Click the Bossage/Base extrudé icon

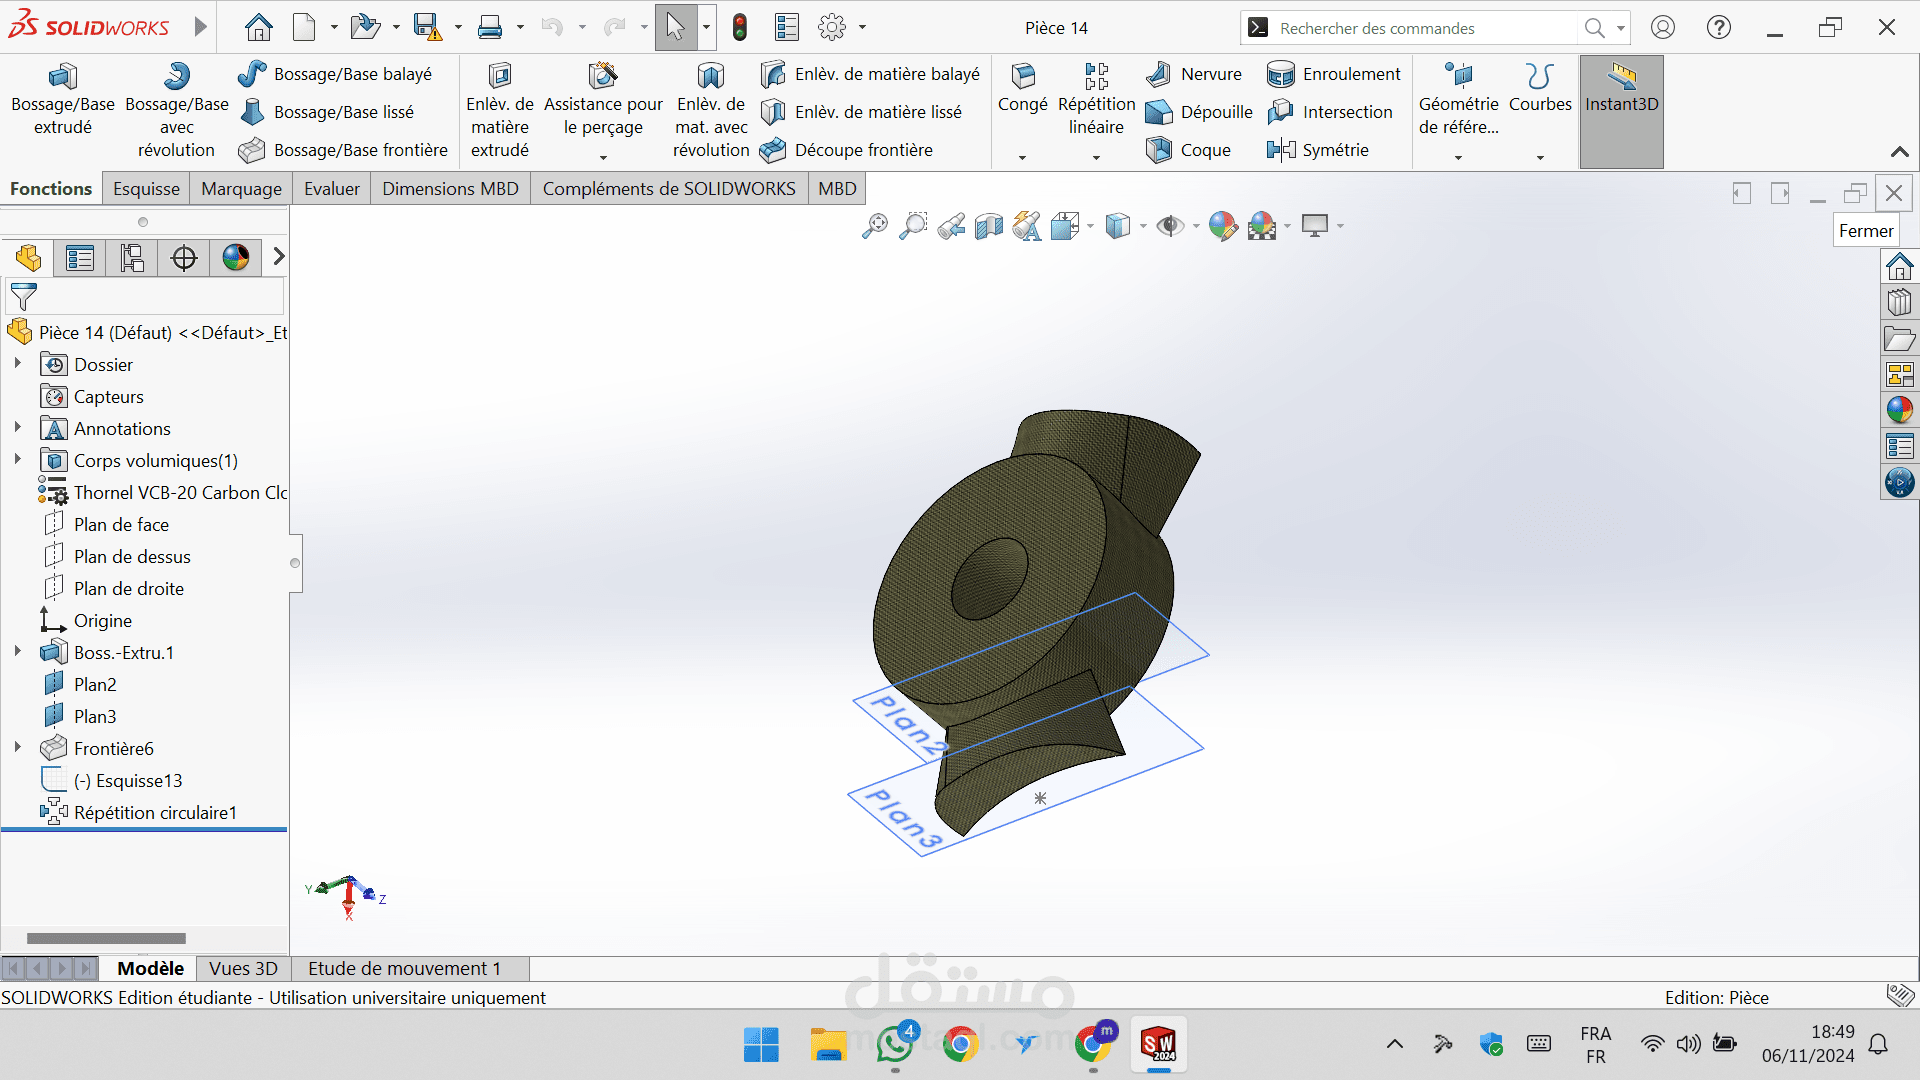62,77
